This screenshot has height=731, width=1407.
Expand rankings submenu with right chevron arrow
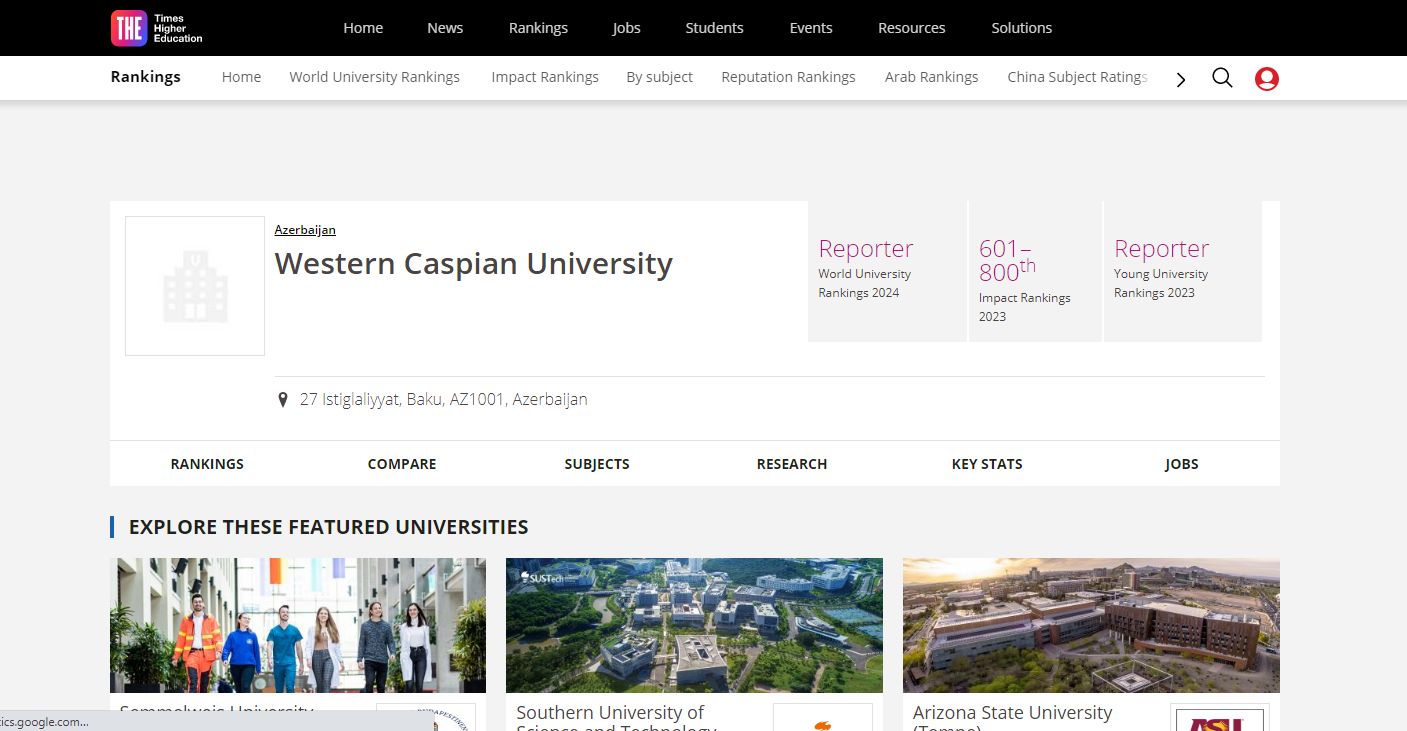coord(1181,79)
